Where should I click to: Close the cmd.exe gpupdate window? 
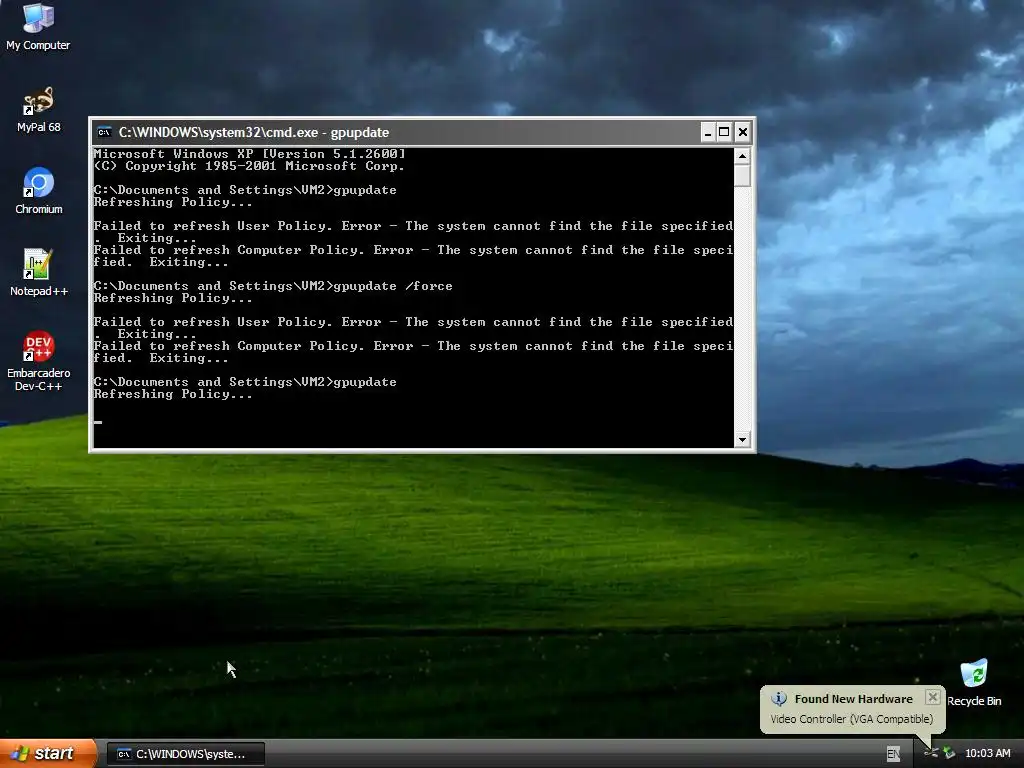pos(743,133)
